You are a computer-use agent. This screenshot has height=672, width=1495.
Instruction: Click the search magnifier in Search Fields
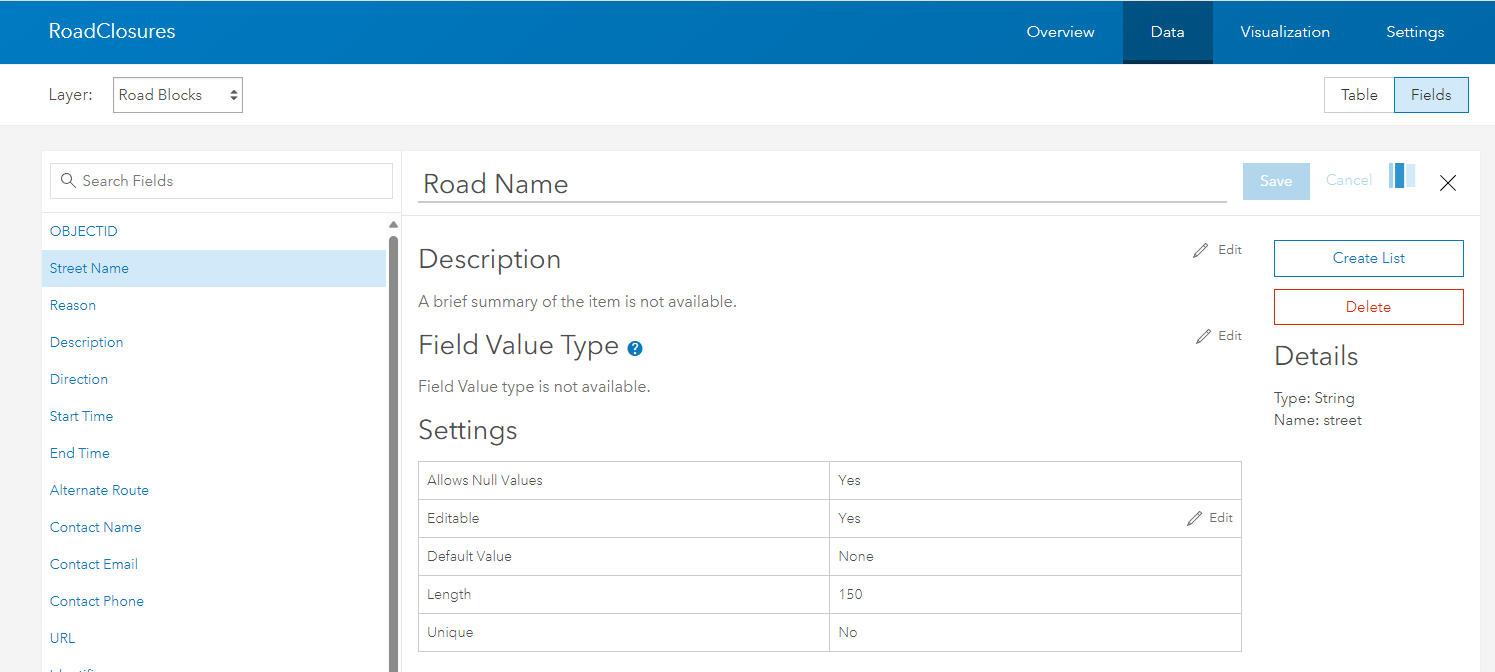(68, 180)
